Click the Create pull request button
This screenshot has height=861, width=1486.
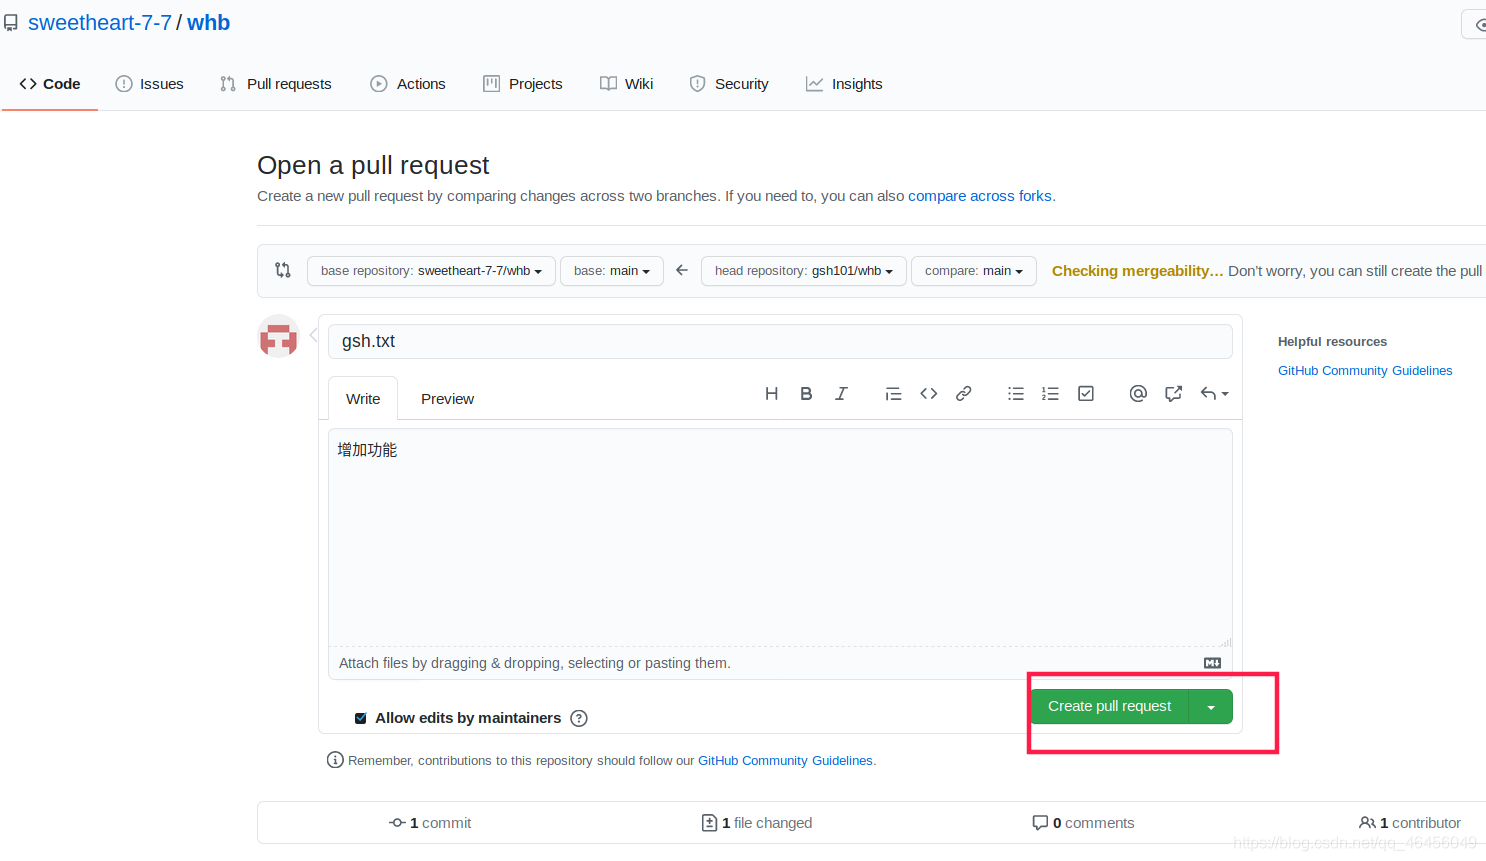pos(1109,707)
